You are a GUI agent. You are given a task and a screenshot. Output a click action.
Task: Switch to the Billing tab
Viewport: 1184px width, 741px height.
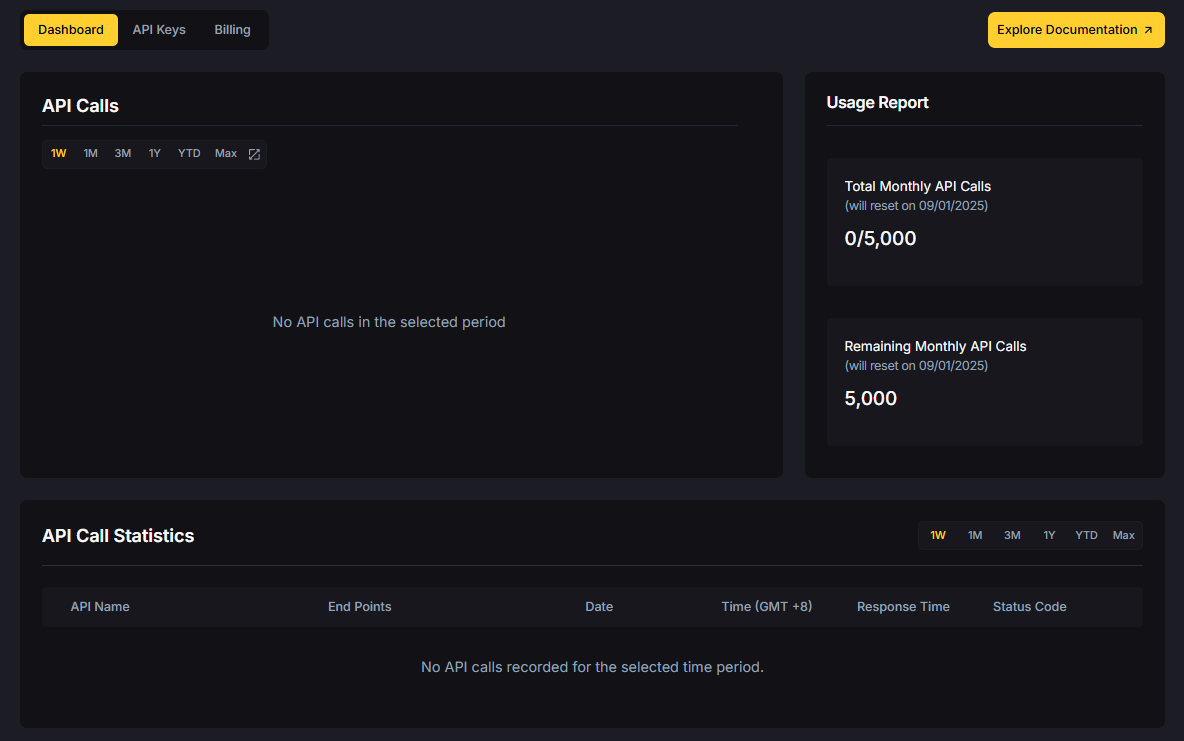(x=232, y=29)
